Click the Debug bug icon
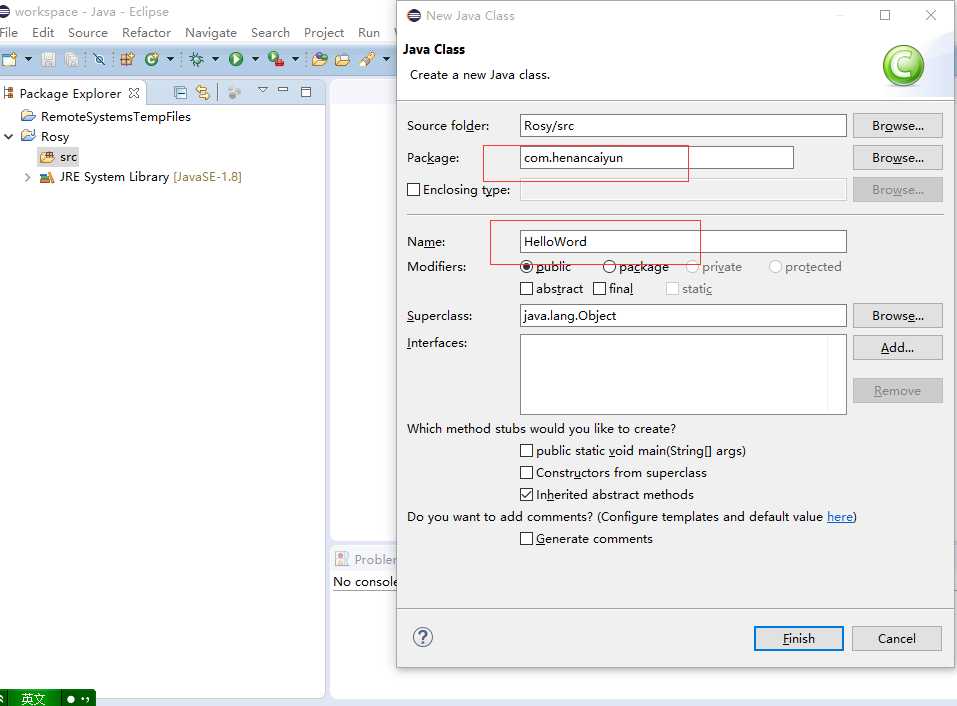The height and width of the screenshot is (706, 957). click(x=197, y=59)
